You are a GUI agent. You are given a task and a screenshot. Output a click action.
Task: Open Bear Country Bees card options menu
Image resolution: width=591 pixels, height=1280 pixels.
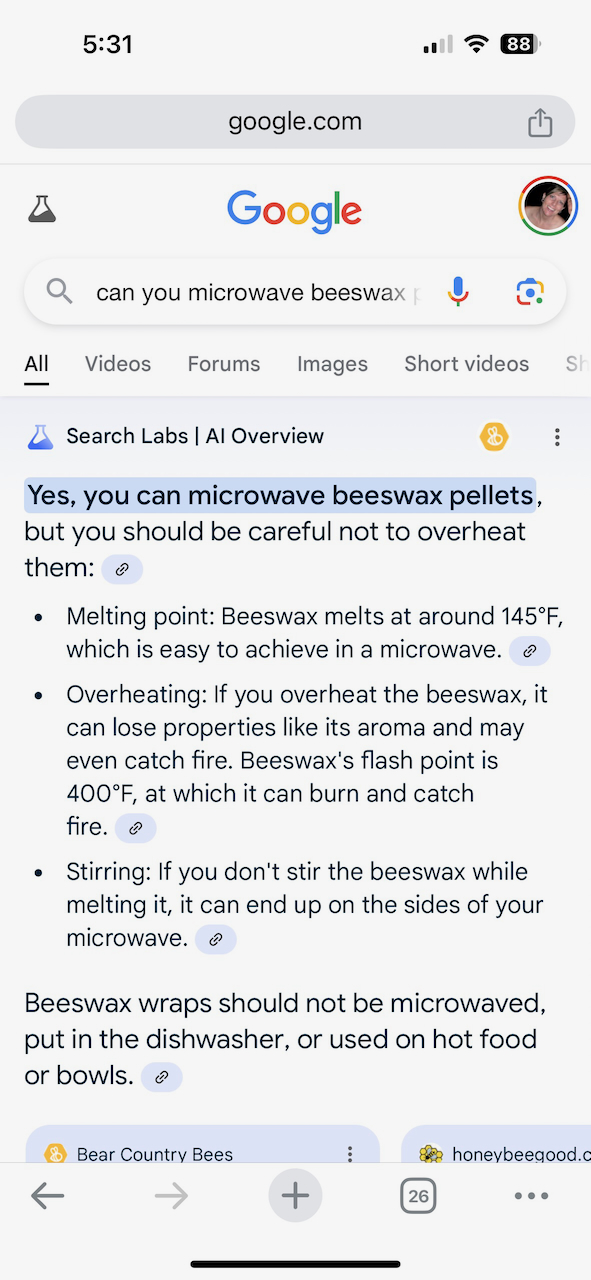(x=350, y=1154)
